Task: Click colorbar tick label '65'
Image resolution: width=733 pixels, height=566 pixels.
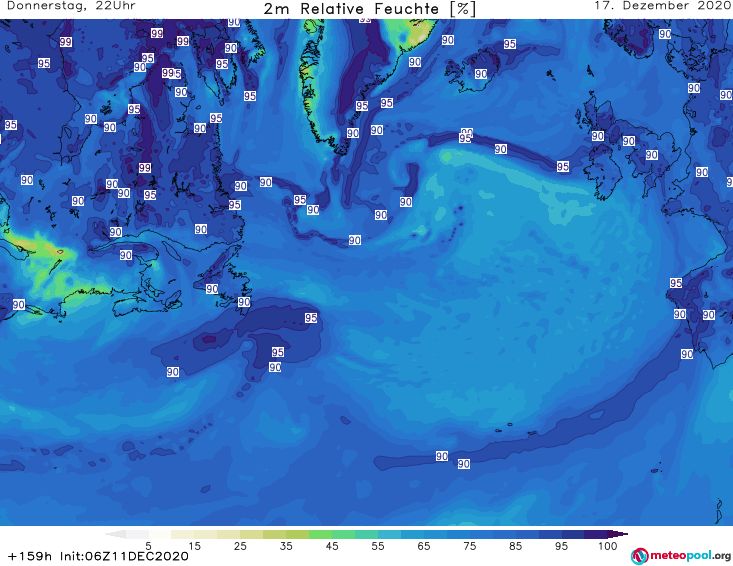Action: 424,546
